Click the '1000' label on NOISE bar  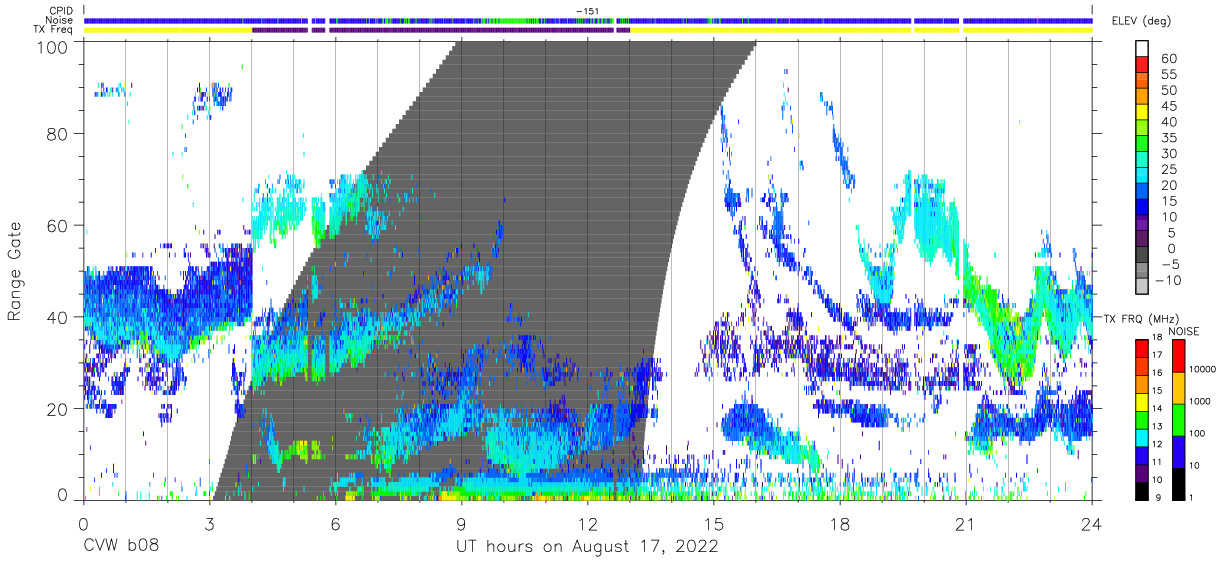click(x=1199, y=401)
